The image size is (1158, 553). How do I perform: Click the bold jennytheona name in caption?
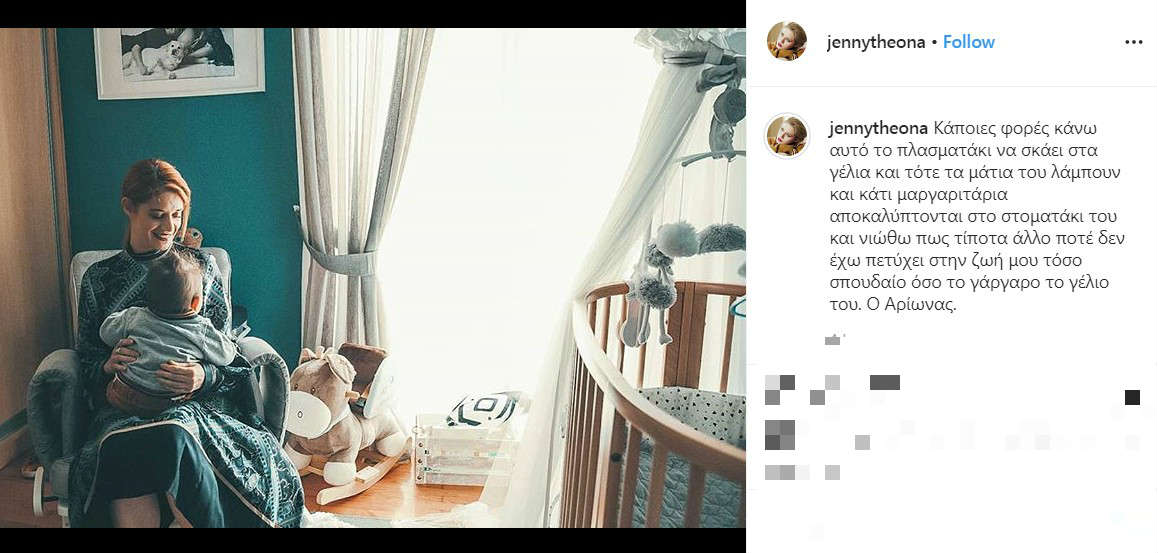878,128
